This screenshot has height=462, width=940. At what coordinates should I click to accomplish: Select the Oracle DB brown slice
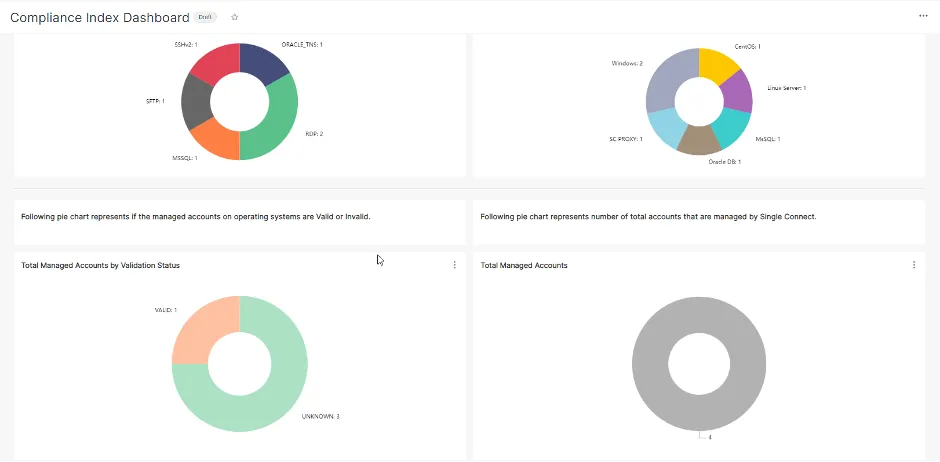(699, 140)
